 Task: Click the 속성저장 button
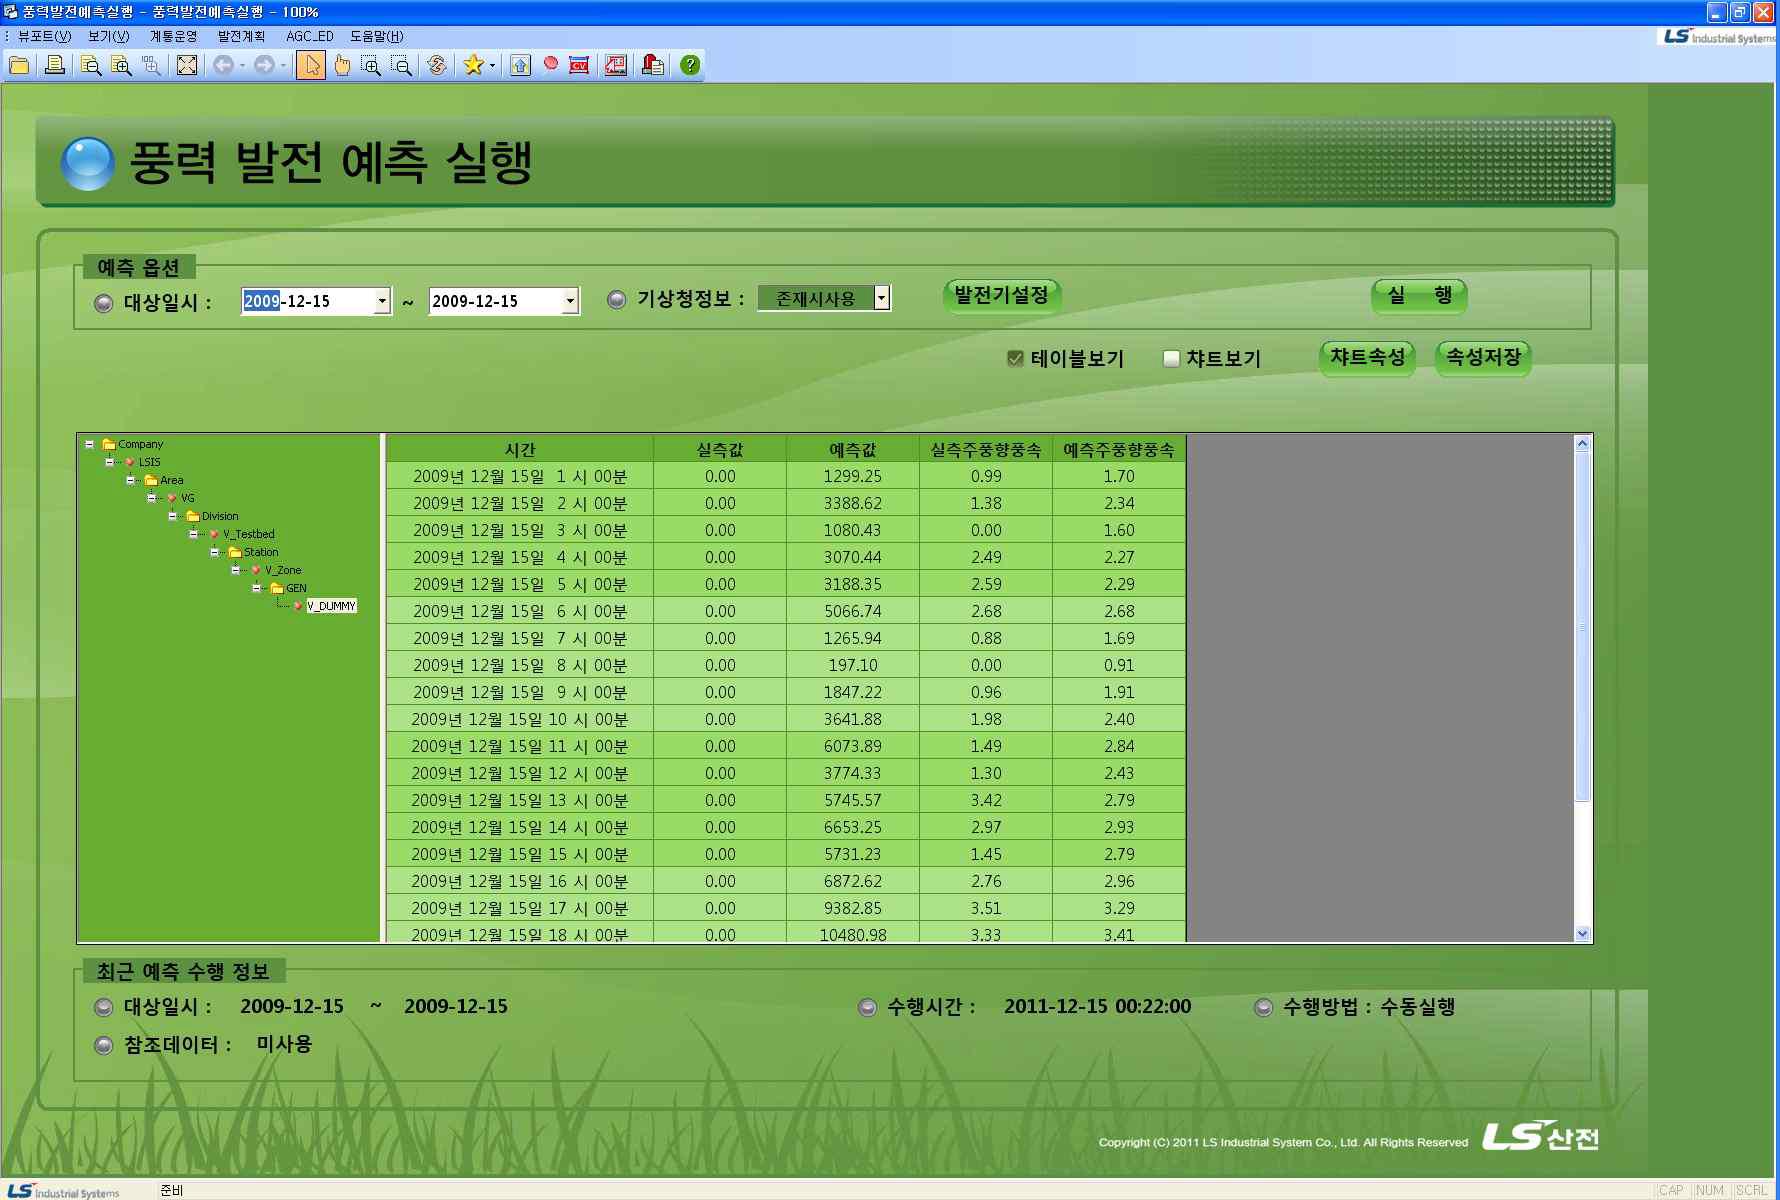coord(1483,357)
